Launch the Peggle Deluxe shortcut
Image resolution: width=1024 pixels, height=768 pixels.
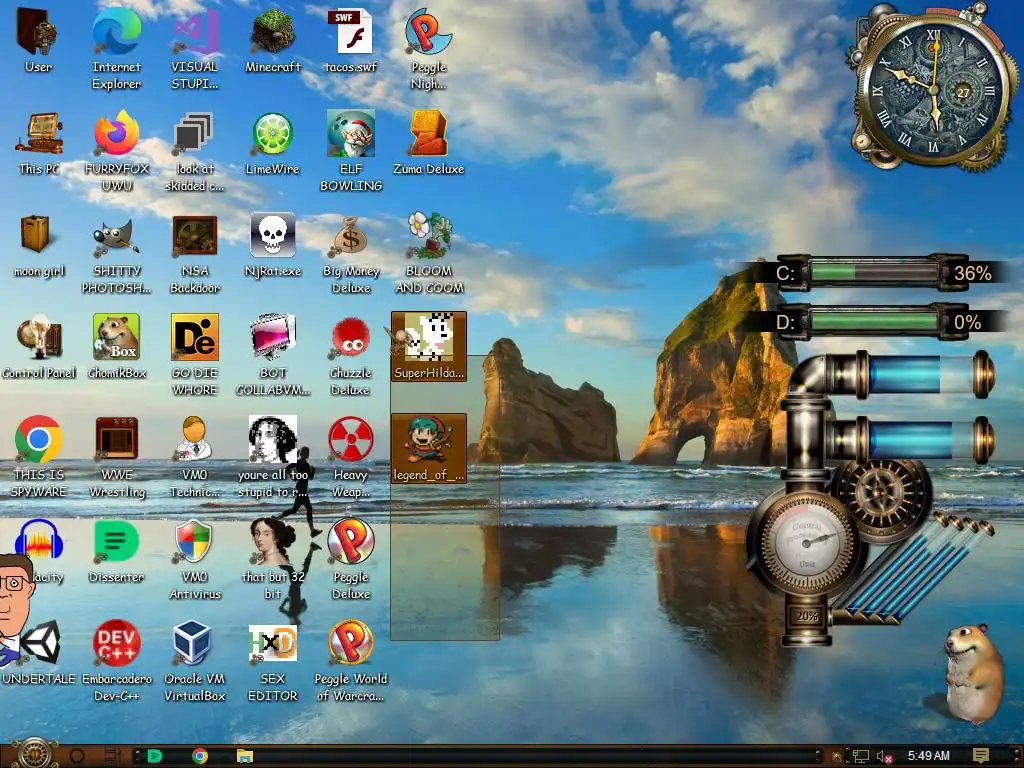tap(351, 559)
